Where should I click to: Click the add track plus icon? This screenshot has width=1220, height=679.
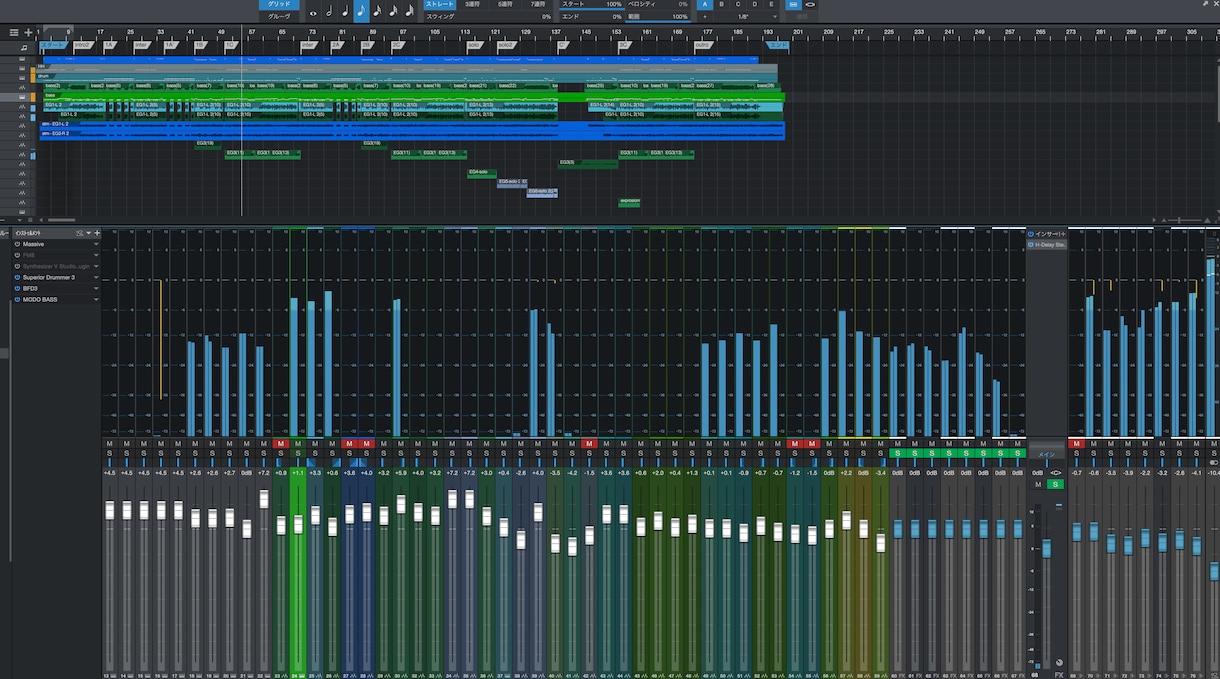(x=28, y=33)
